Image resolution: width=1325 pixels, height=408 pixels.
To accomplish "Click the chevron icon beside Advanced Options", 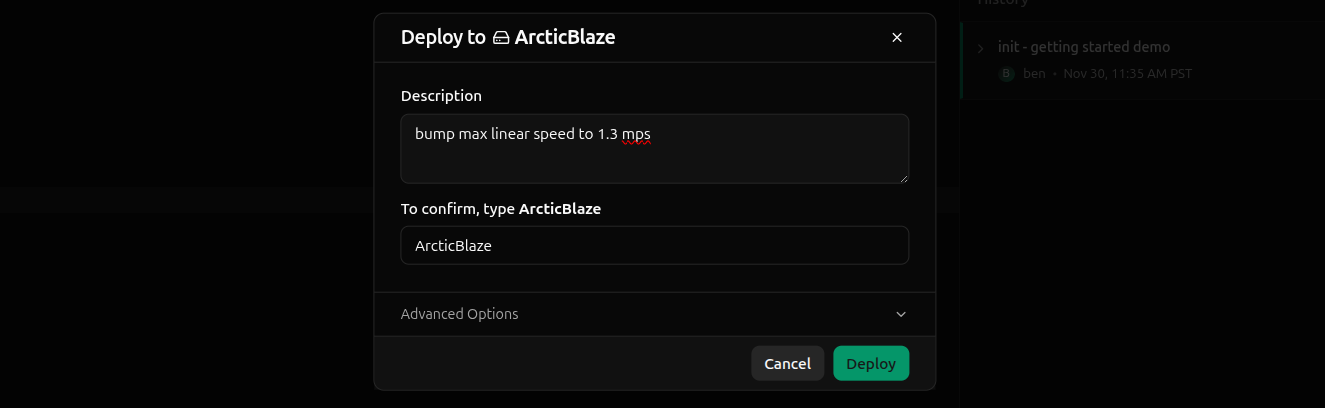I will point(901,314).
